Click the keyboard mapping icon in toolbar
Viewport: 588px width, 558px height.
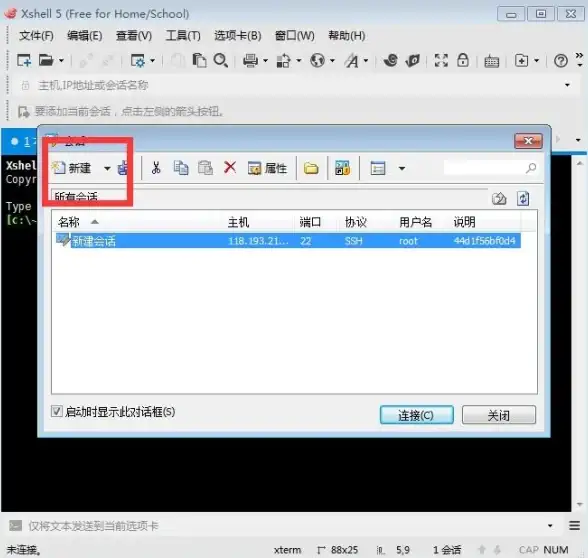491,61
